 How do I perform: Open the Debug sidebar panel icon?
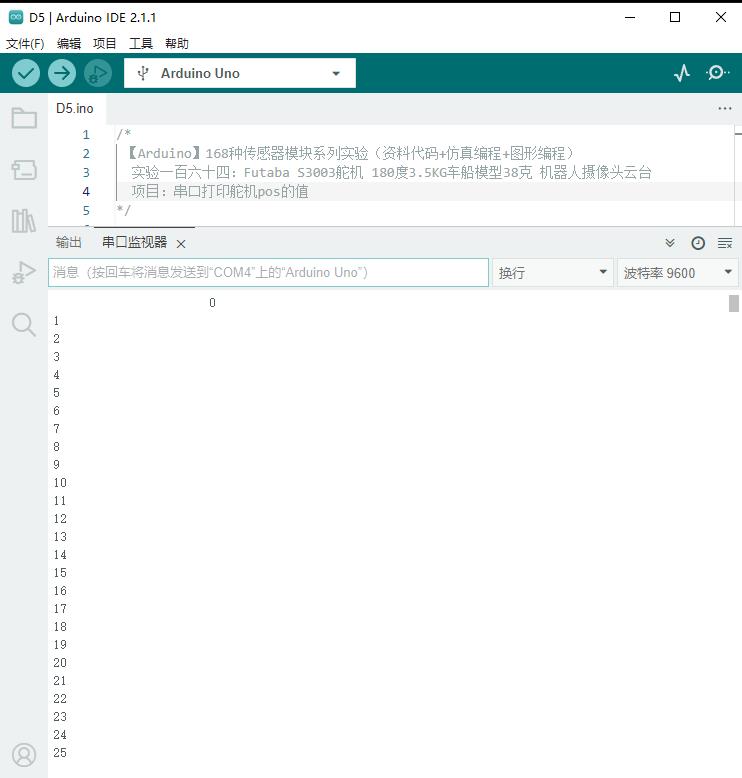coord(24,272)
